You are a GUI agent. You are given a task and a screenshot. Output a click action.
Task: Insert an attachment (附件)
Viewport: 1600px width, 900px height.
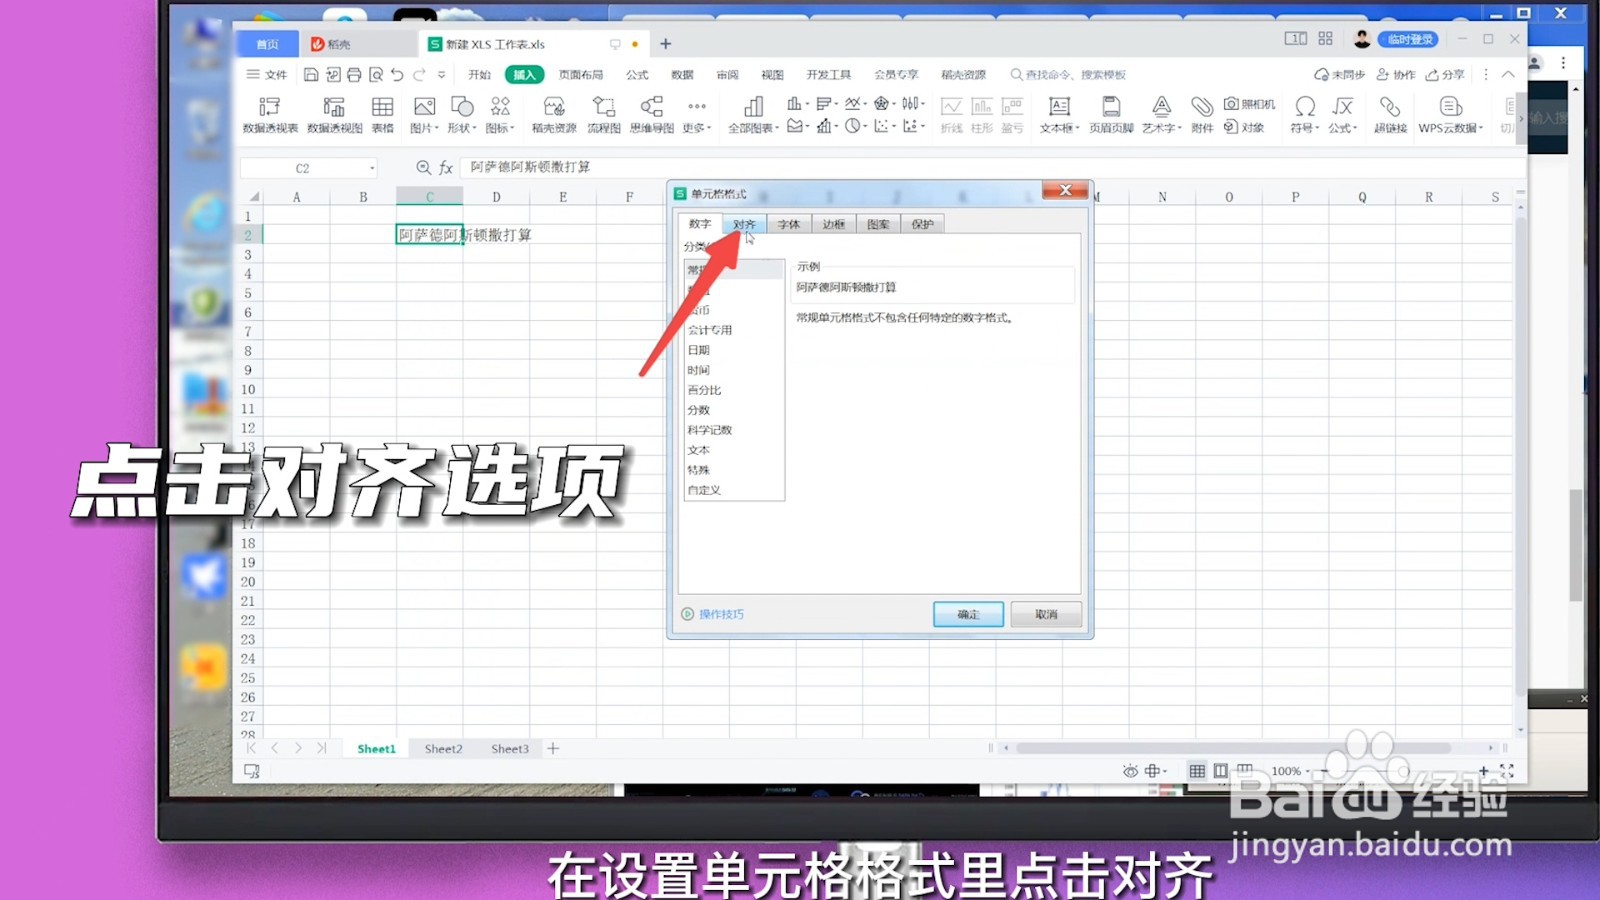1203,115
